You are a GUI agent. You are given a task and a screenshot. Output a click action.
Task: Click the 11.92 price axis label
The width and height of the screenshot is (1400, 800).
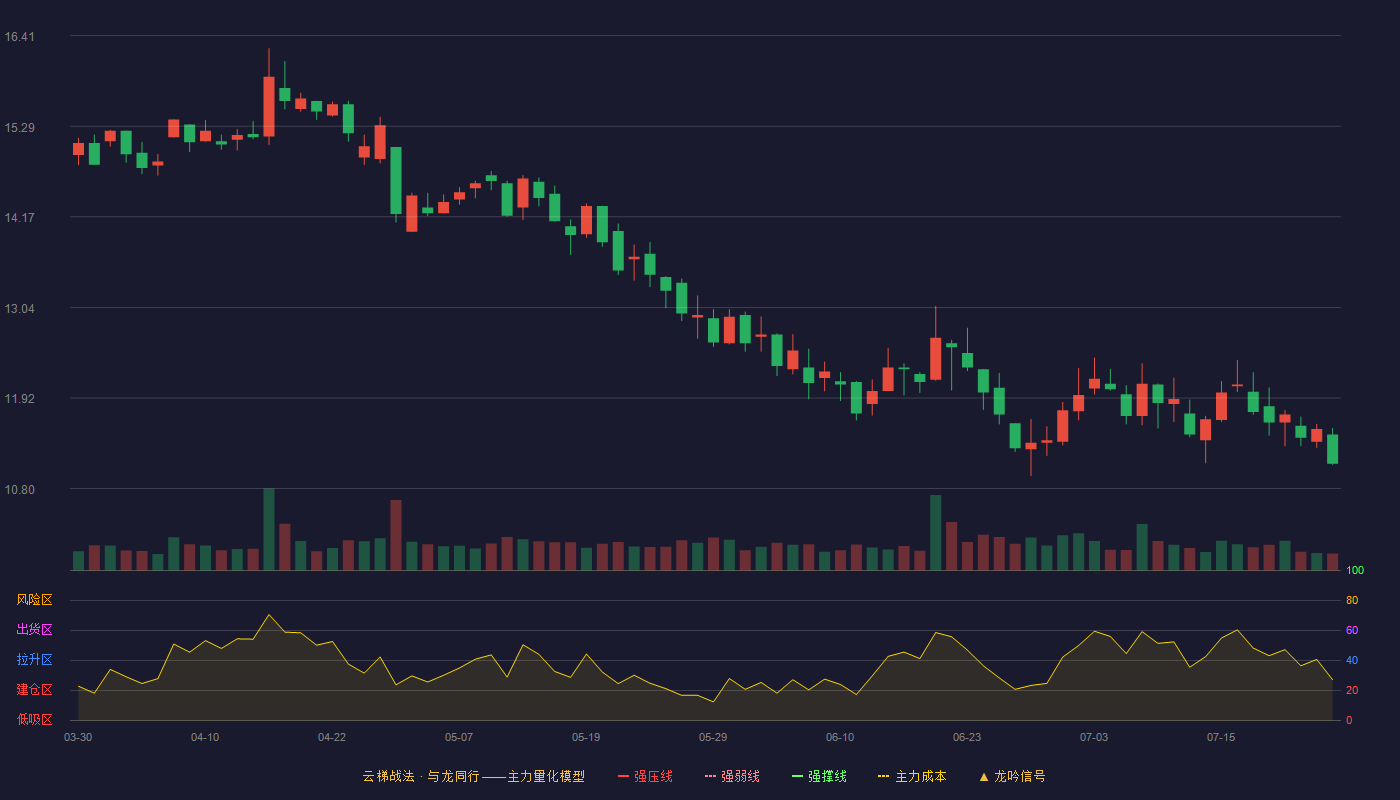tap(19, 399)
